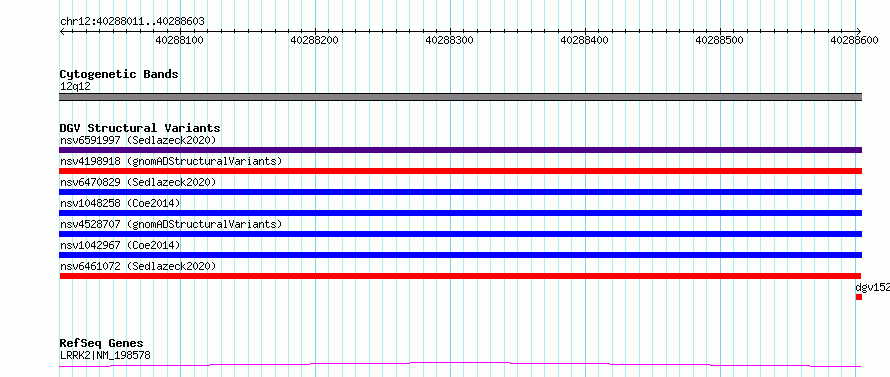This screenshot has width=890, height=377.
Task: Click the 40288400 ruler position label
Action: click(x=585, y=40)
